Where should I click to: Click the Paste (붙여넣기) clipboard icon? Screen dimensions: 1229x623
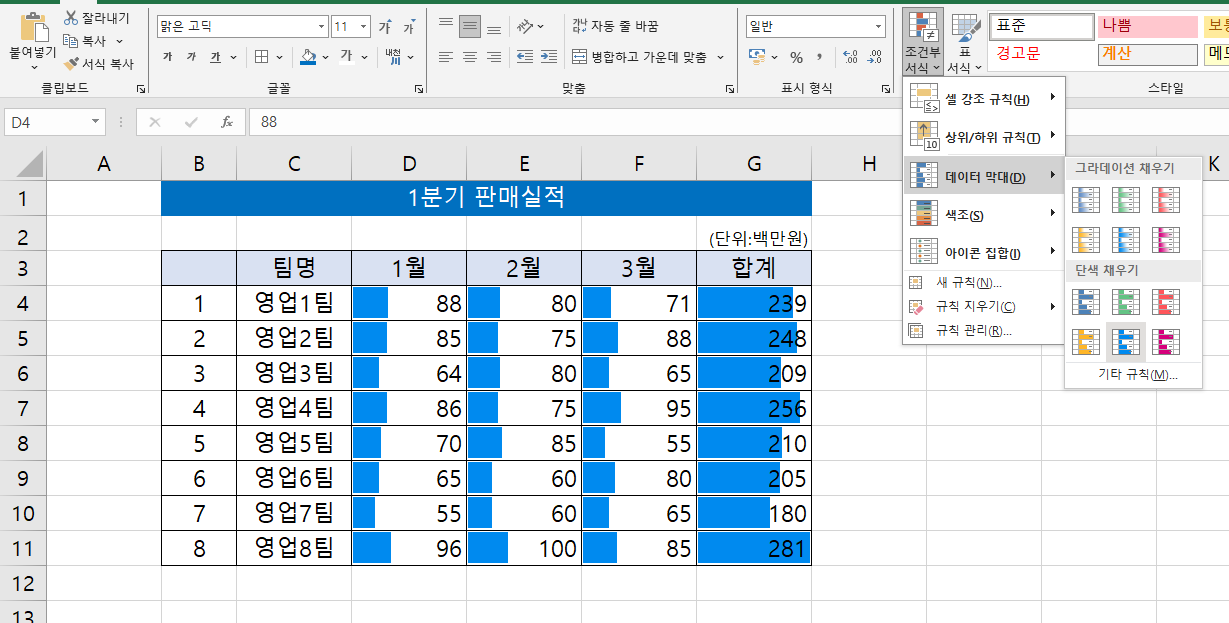click(34, 28)
